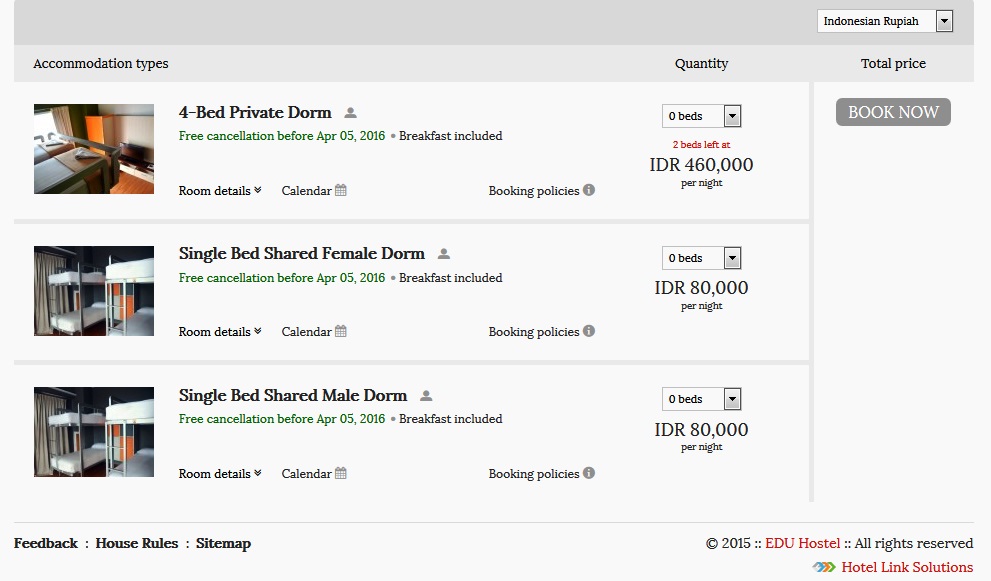Click person icon next to 4-Bed Private Dorm
This screenshot has height=581, width=991.
(350, 113)
